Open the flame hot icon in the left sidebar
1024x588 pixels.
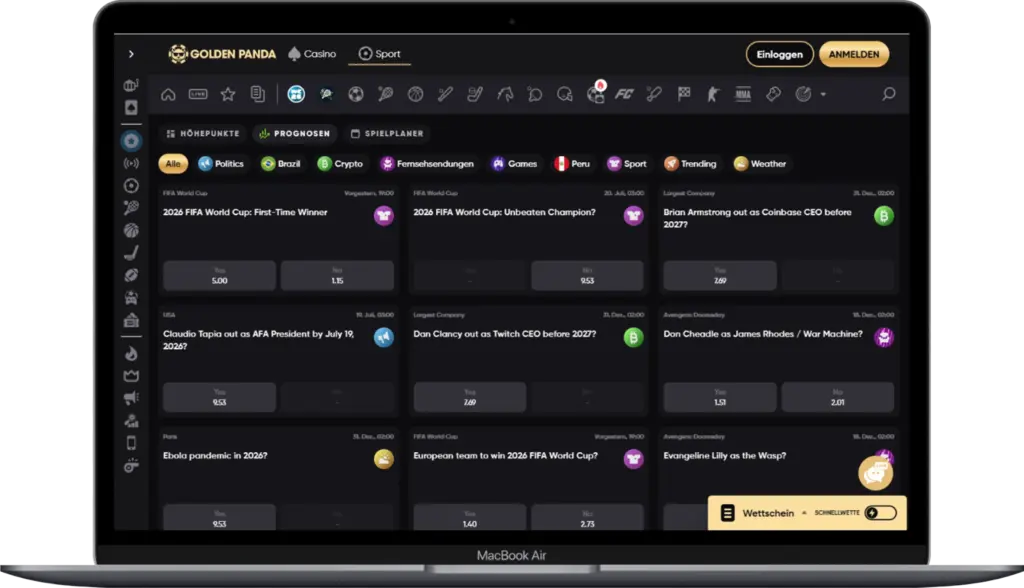click(x=131, y=353)
